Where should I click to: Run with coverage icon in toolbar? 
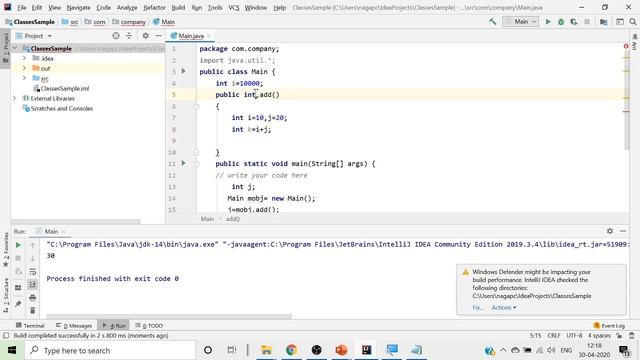click(x=574, y=22)
